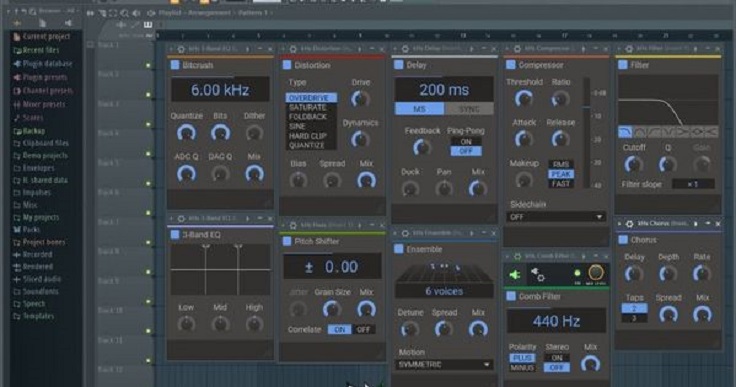Open the gear settings of Filter plugin window
Screen dimensions: 736x387
[x=629, y=49]
